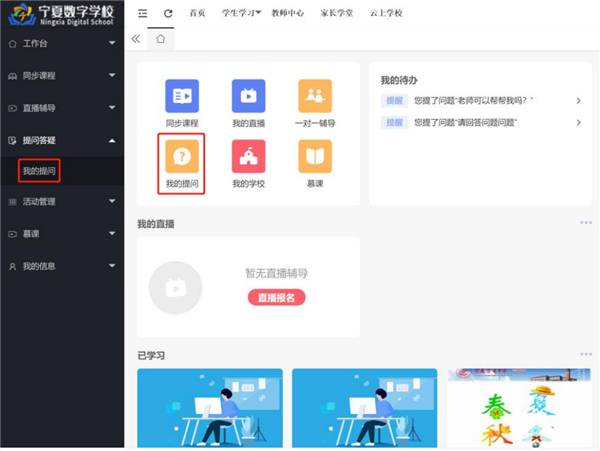Go to 首页 in top navigation
This screenshot has width=600, height=451.
pyautogui.click(x=197, y=13)
